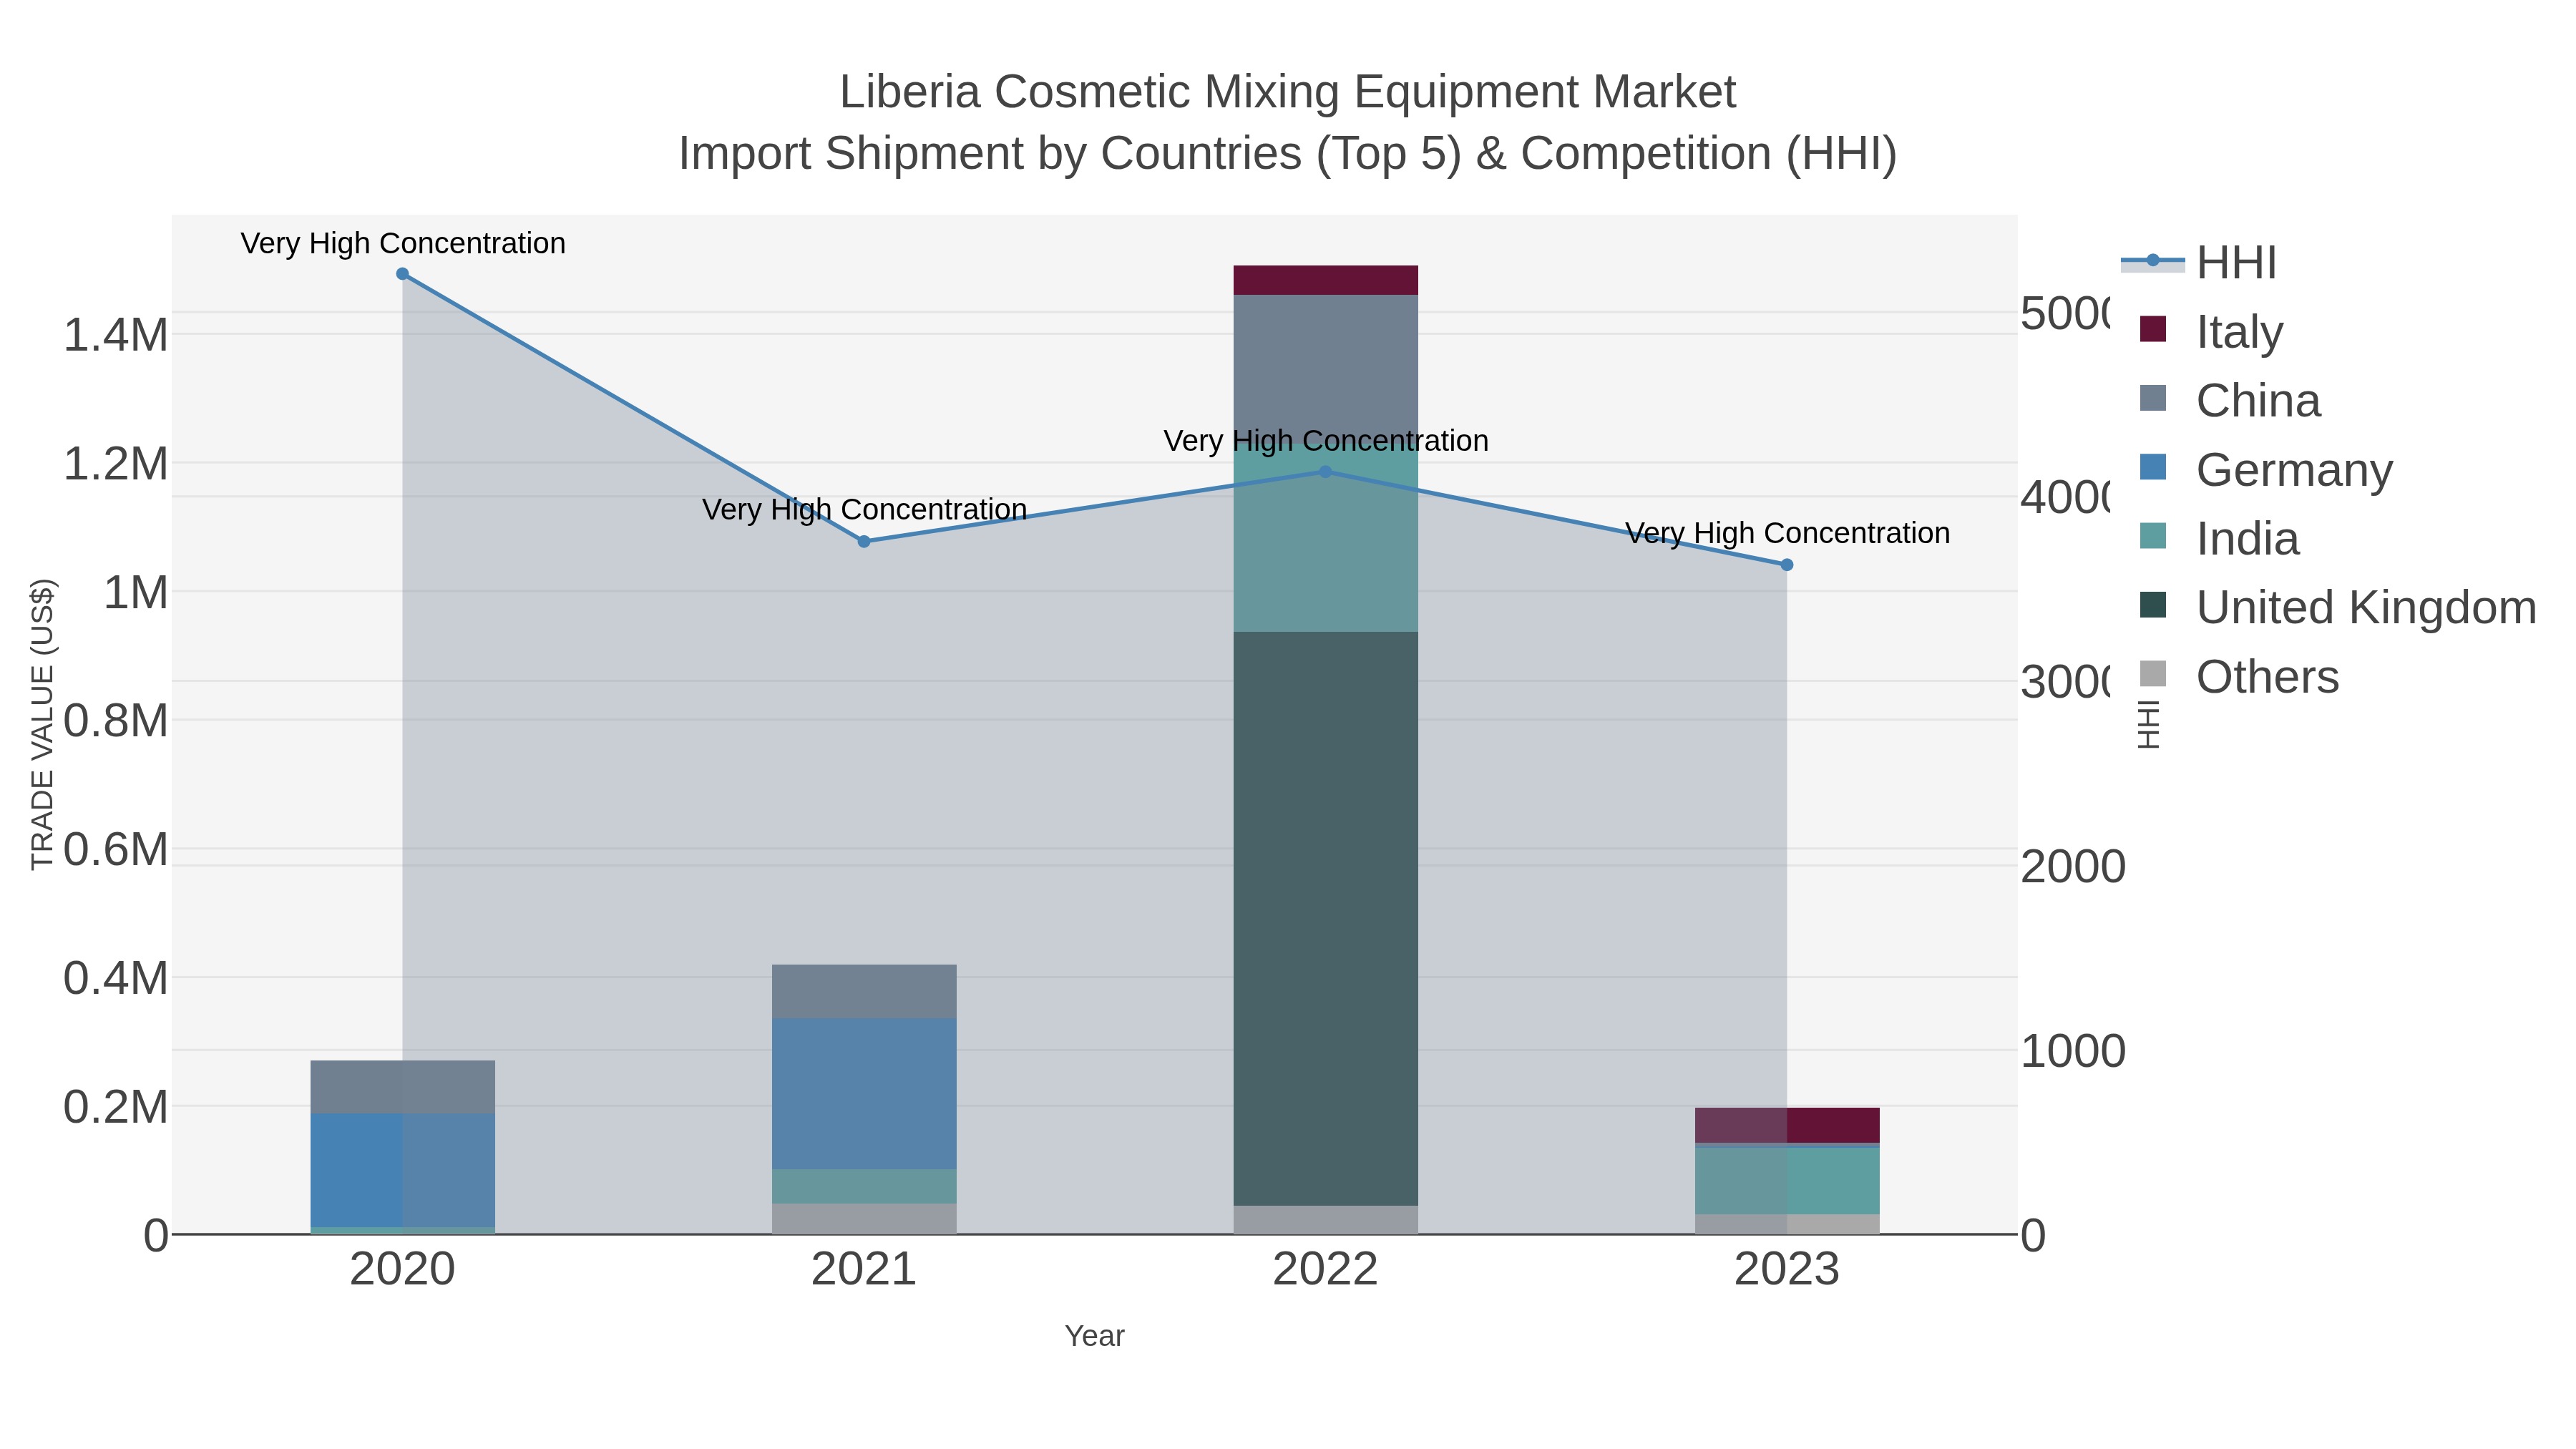Image resolution: width=2576 pixels, height=1449 pixels.
Task: Toggle the United Kingdom legend entry
Action: coord(2338,607)
